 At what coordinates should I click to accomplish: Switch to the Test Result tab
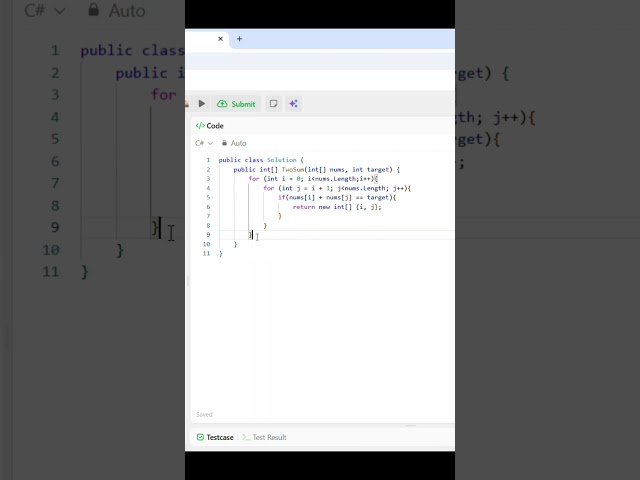(264, 437)
